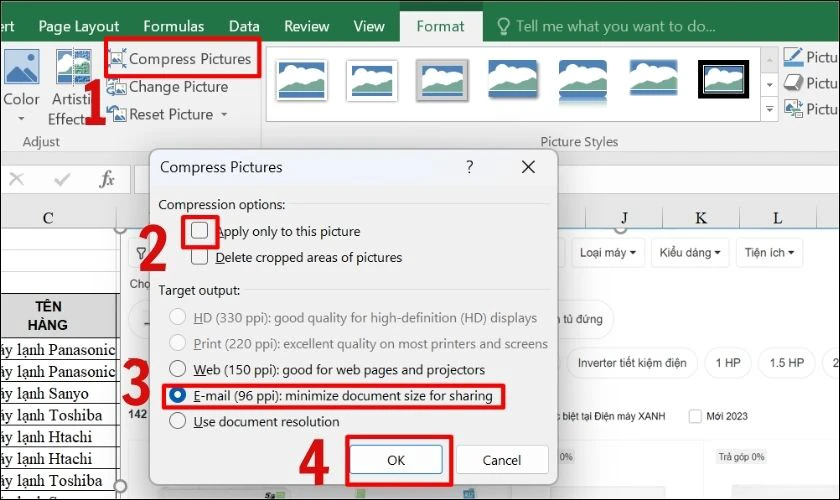Select column K header

(x=701, y=218)
